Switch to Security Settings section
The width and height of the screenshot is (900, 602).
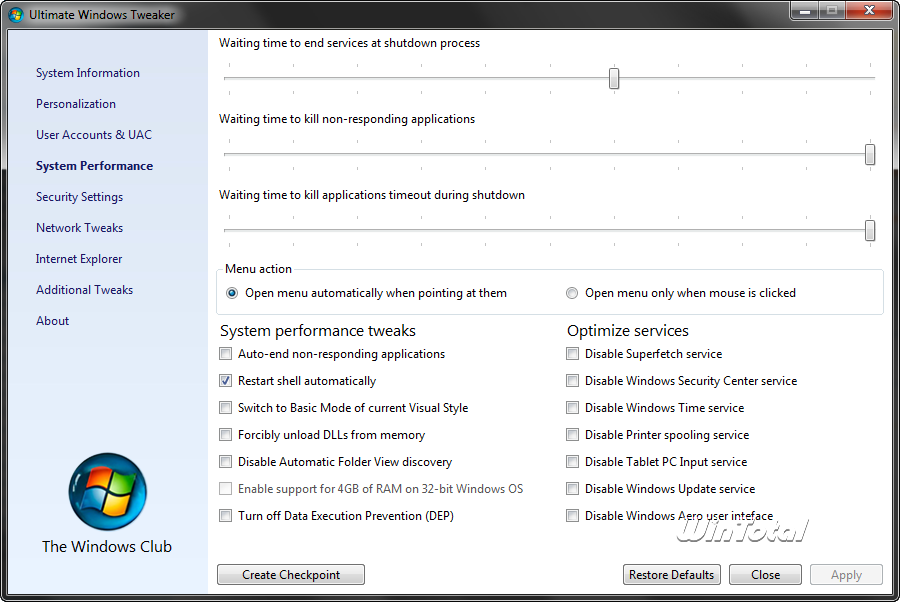[x=79, y=197]
